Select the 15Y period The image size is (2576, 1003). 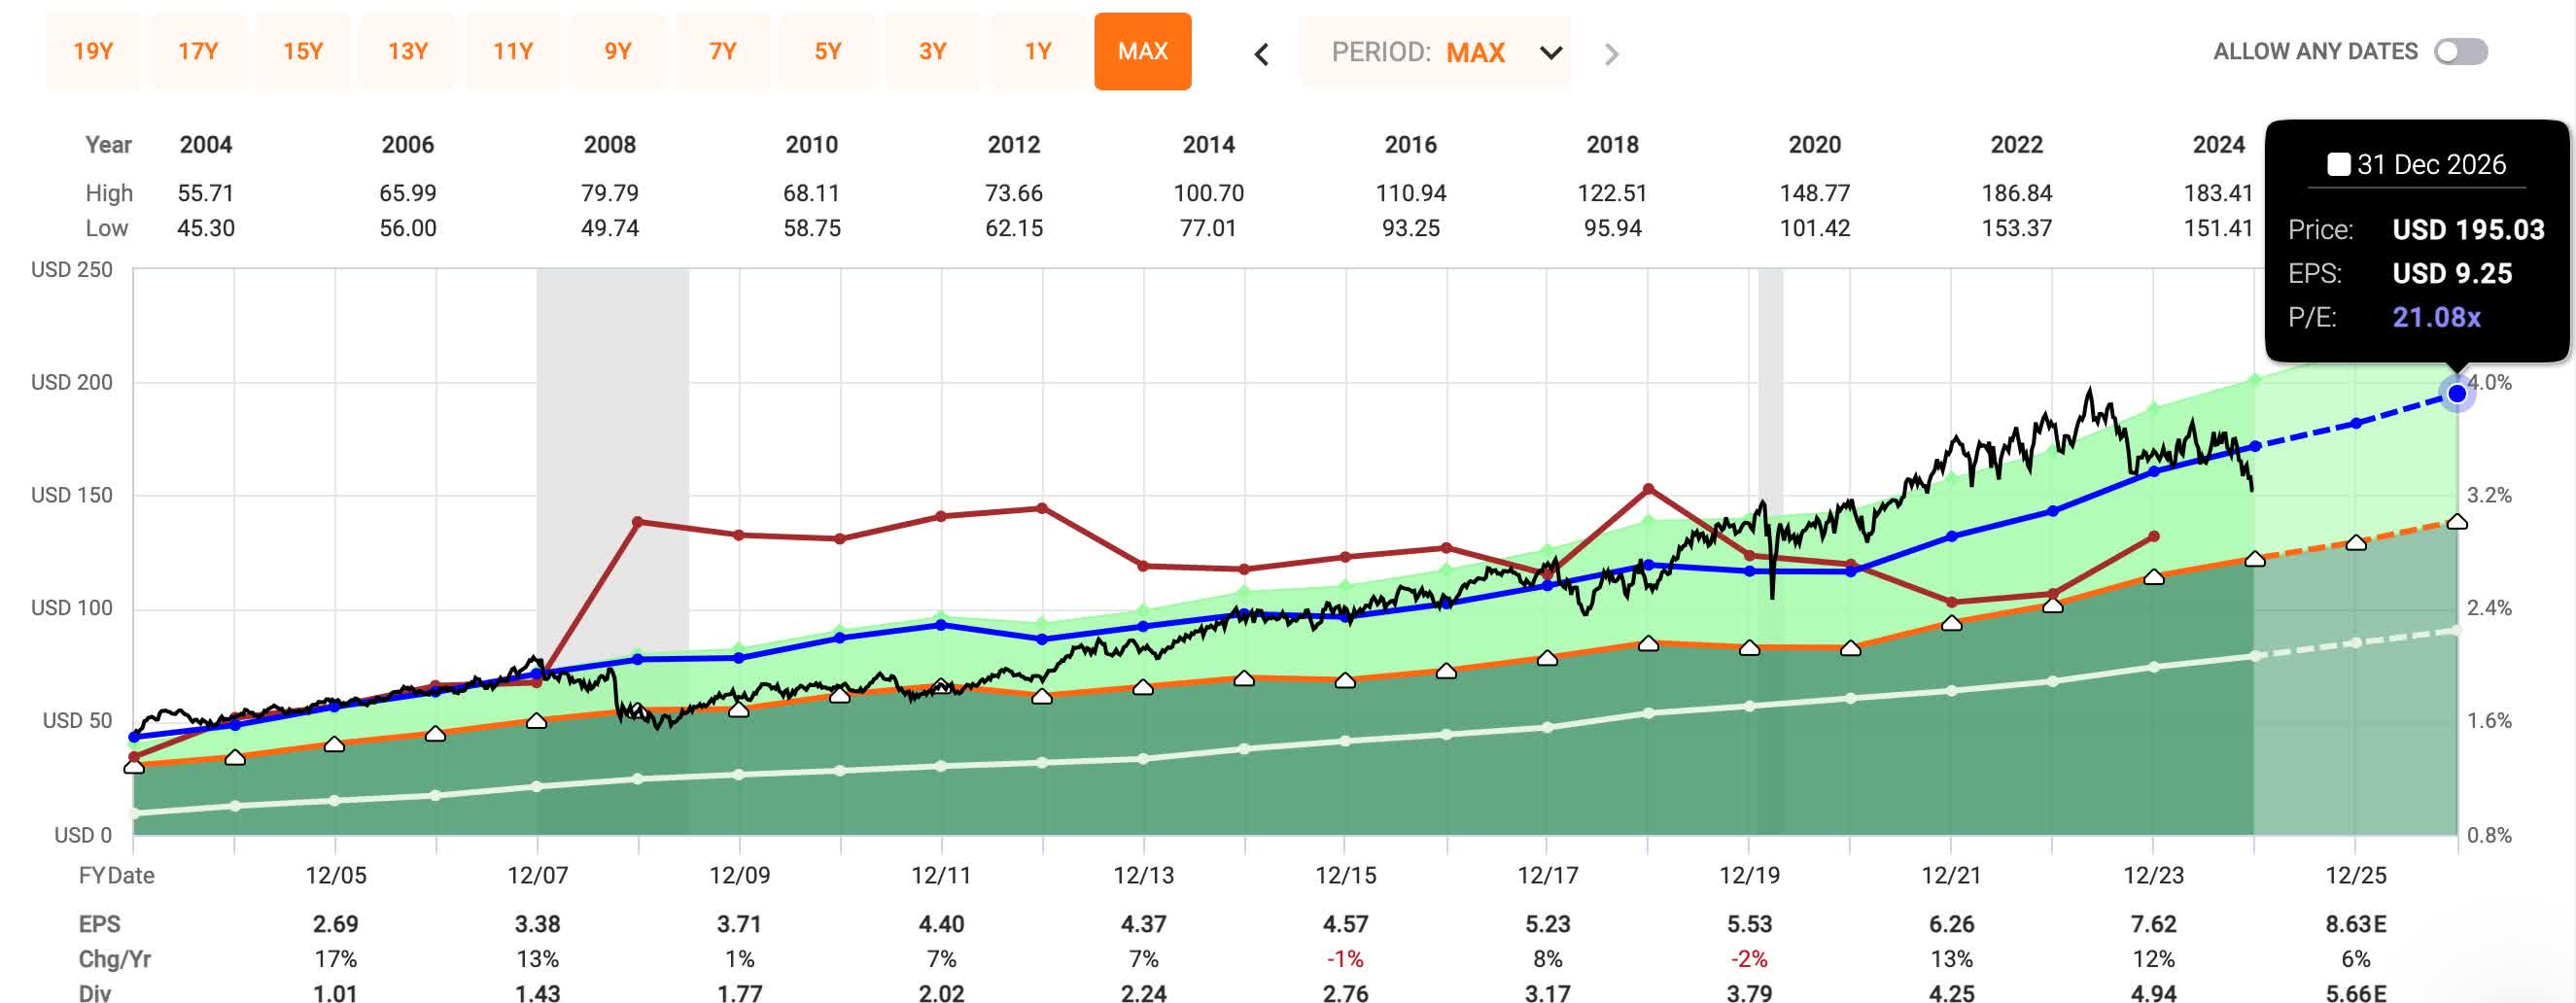(x=302, y=52)
